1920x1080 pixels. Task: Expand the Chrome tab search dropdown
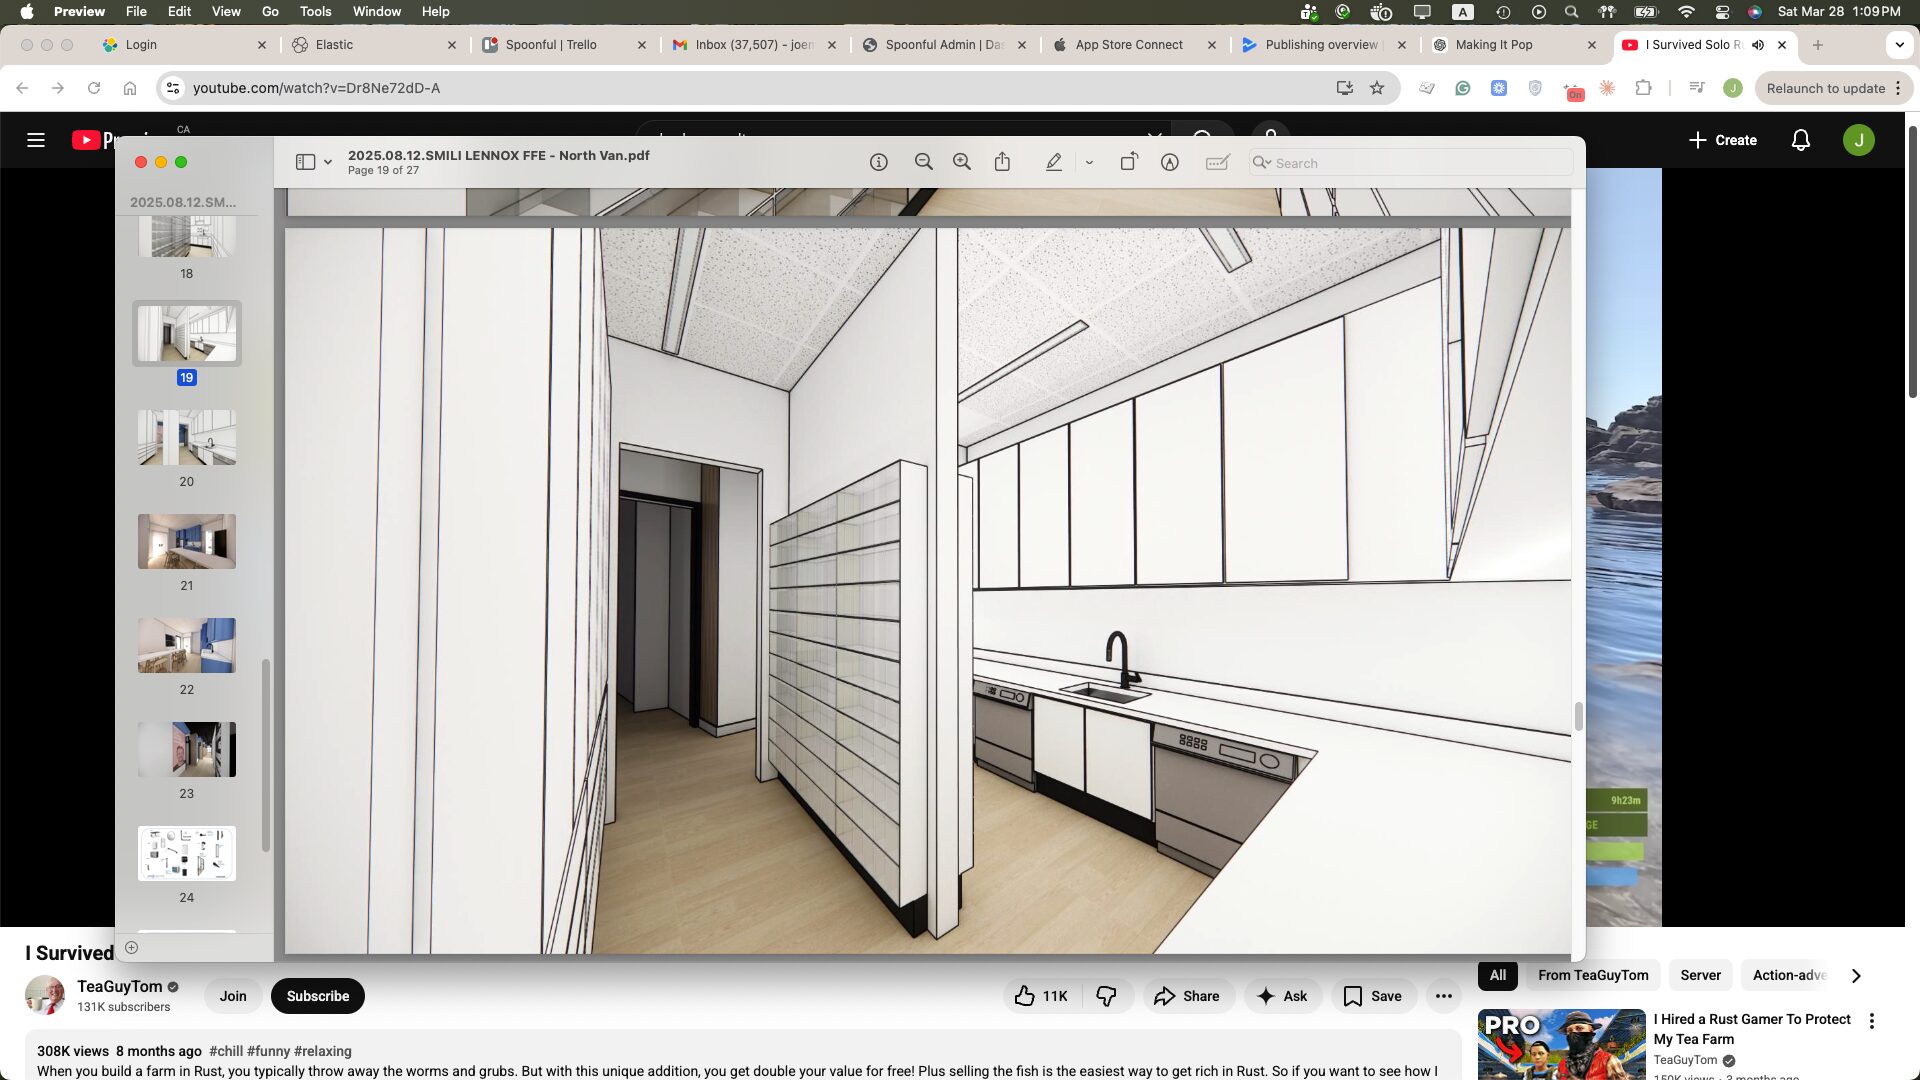1899,45
